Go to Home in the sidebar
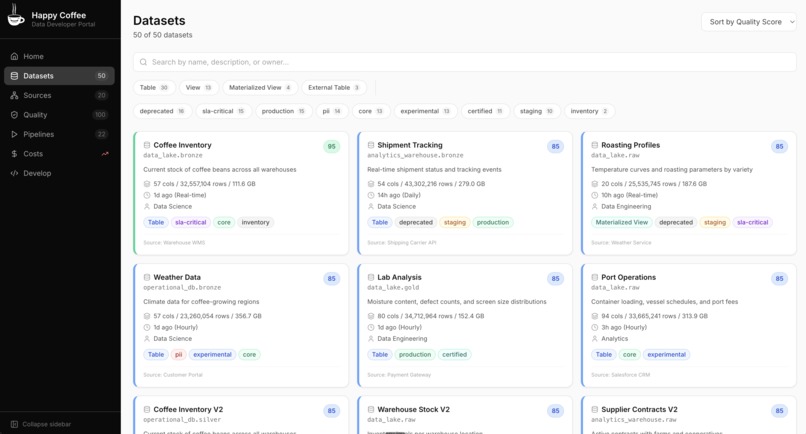 click(59, 56)
